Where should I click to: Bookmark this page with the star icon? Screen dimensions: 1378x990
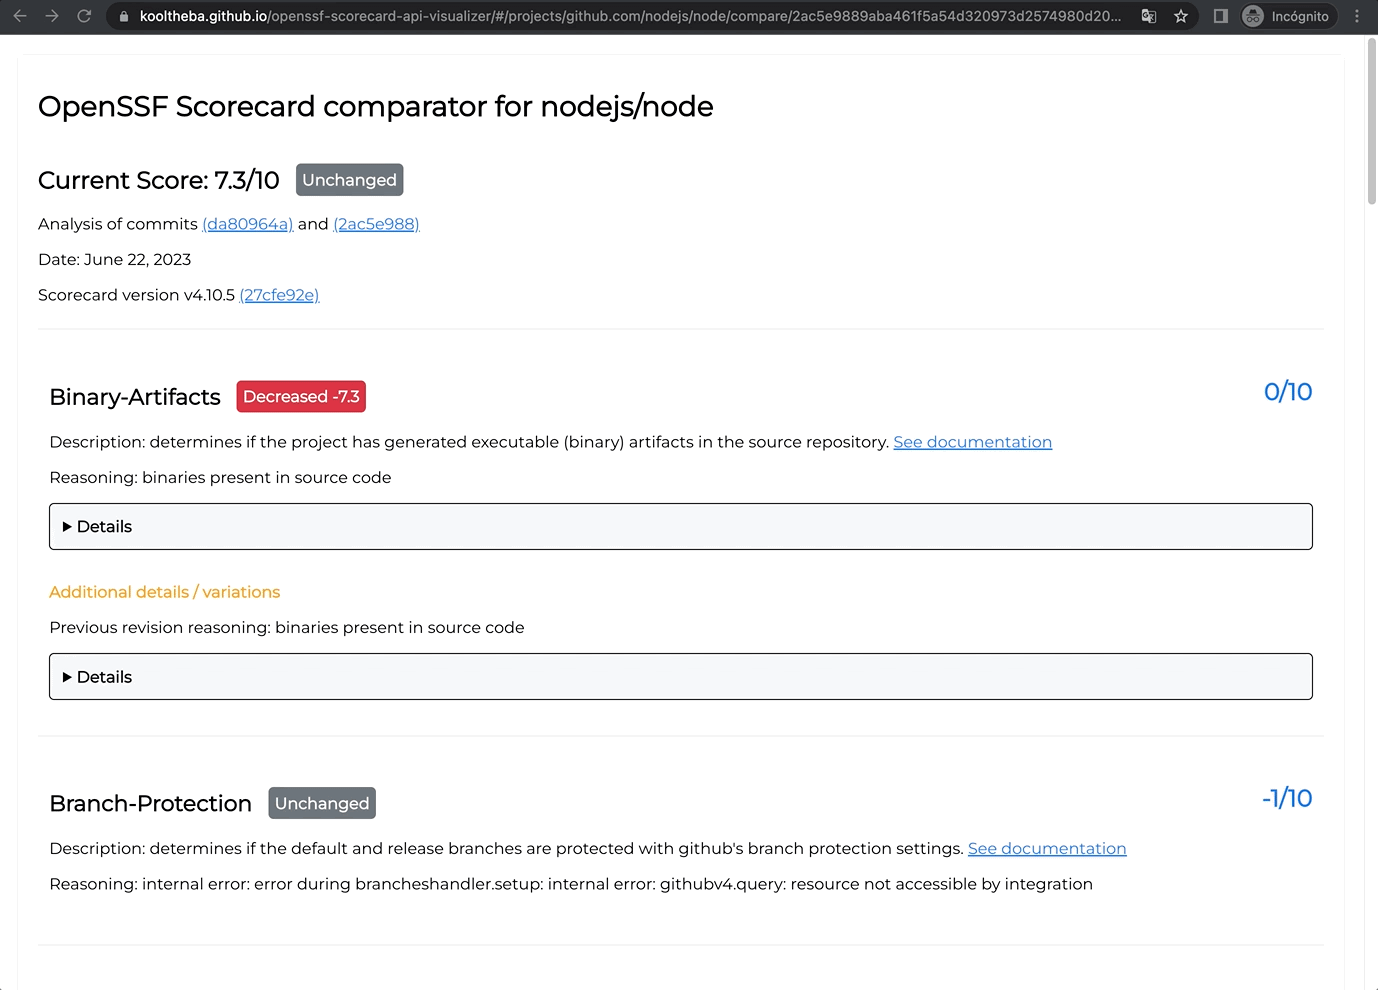(x=1181, y=16)
